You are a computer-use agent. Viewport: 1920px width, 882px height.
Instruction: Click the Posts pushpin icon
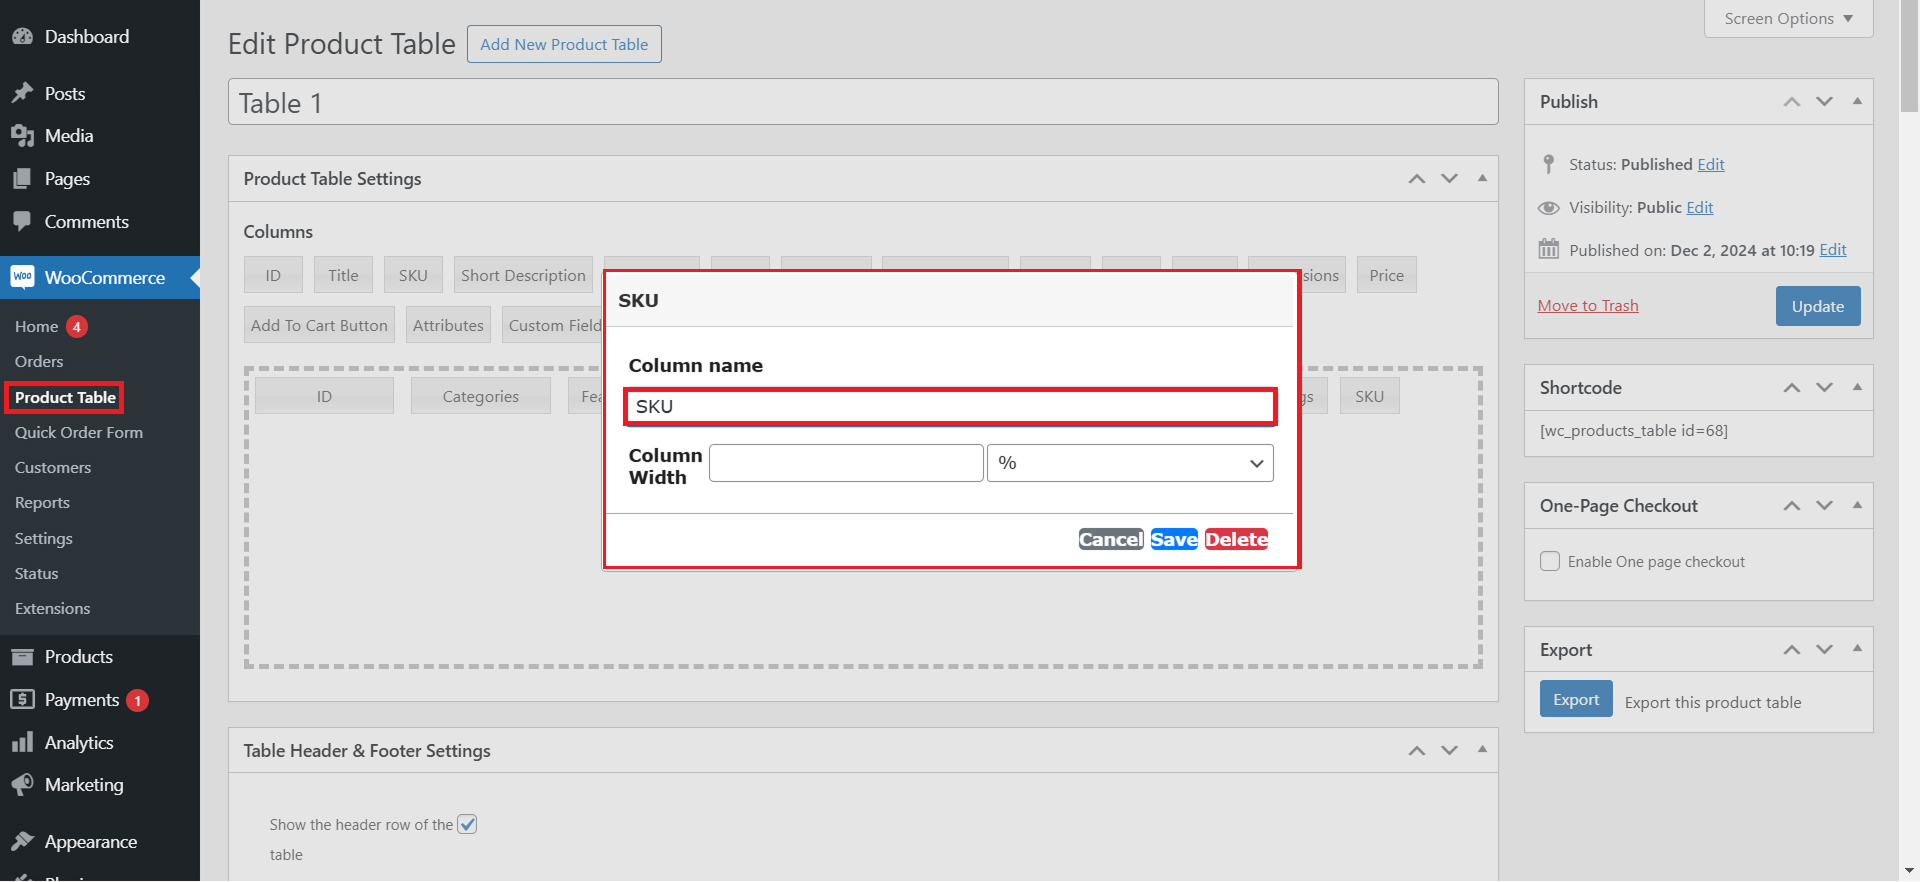(x=22, y=93)
